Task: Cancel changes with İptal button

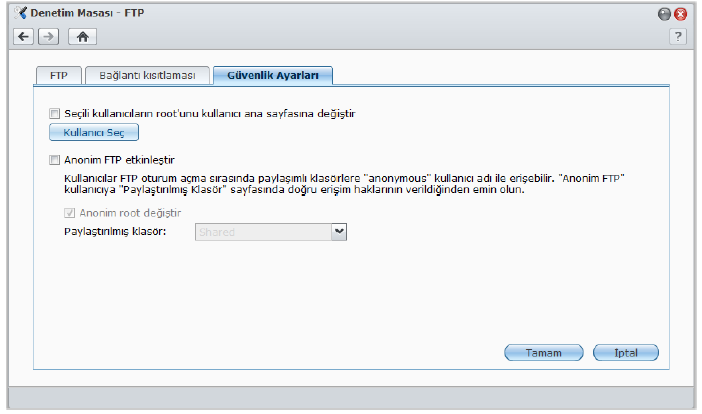Action: (x=625, y=352)
